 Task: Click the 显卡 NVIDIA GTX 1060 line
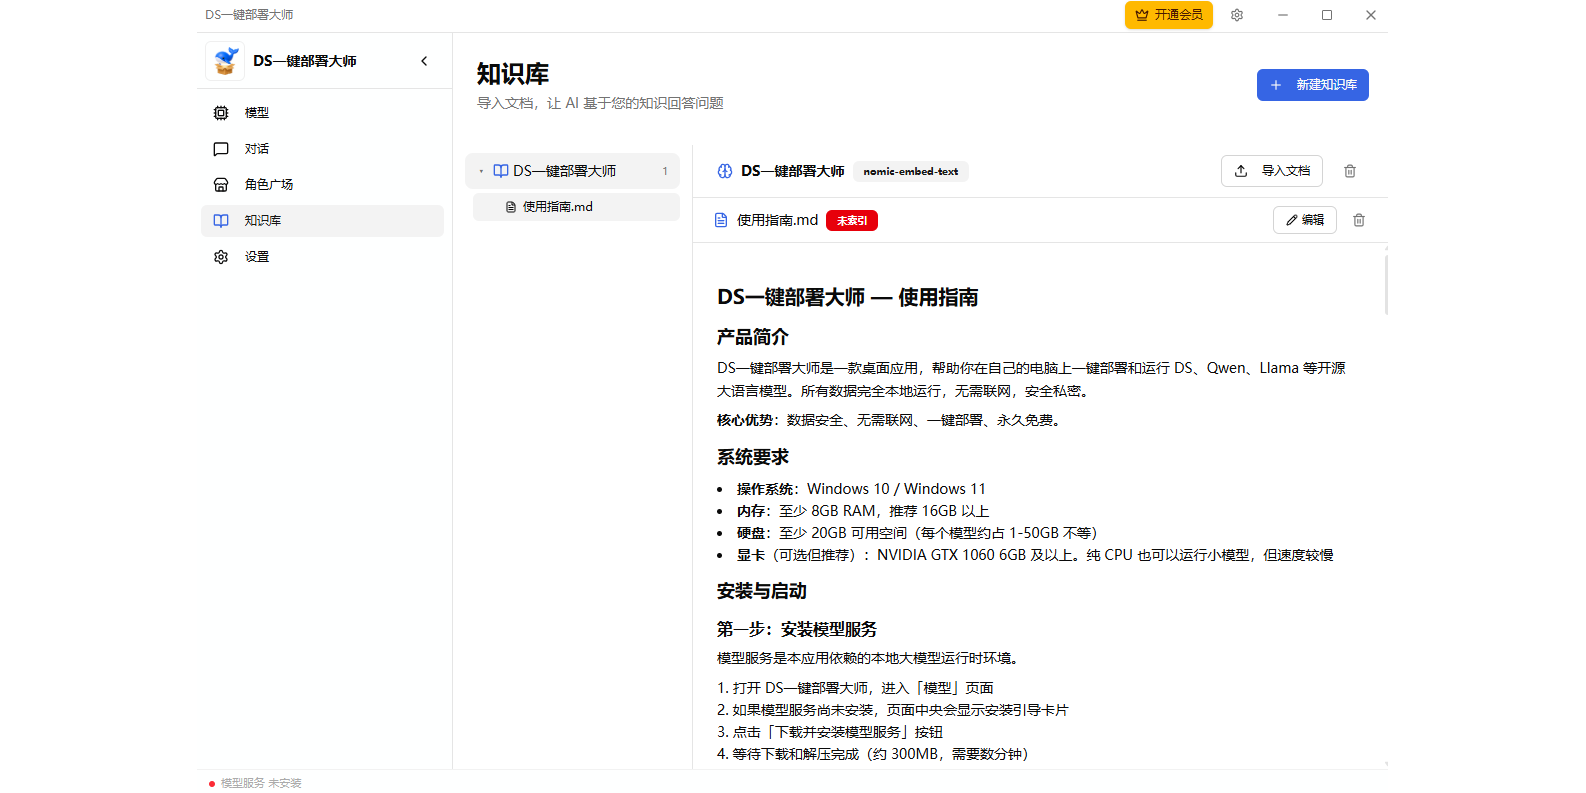[1035, 555]
